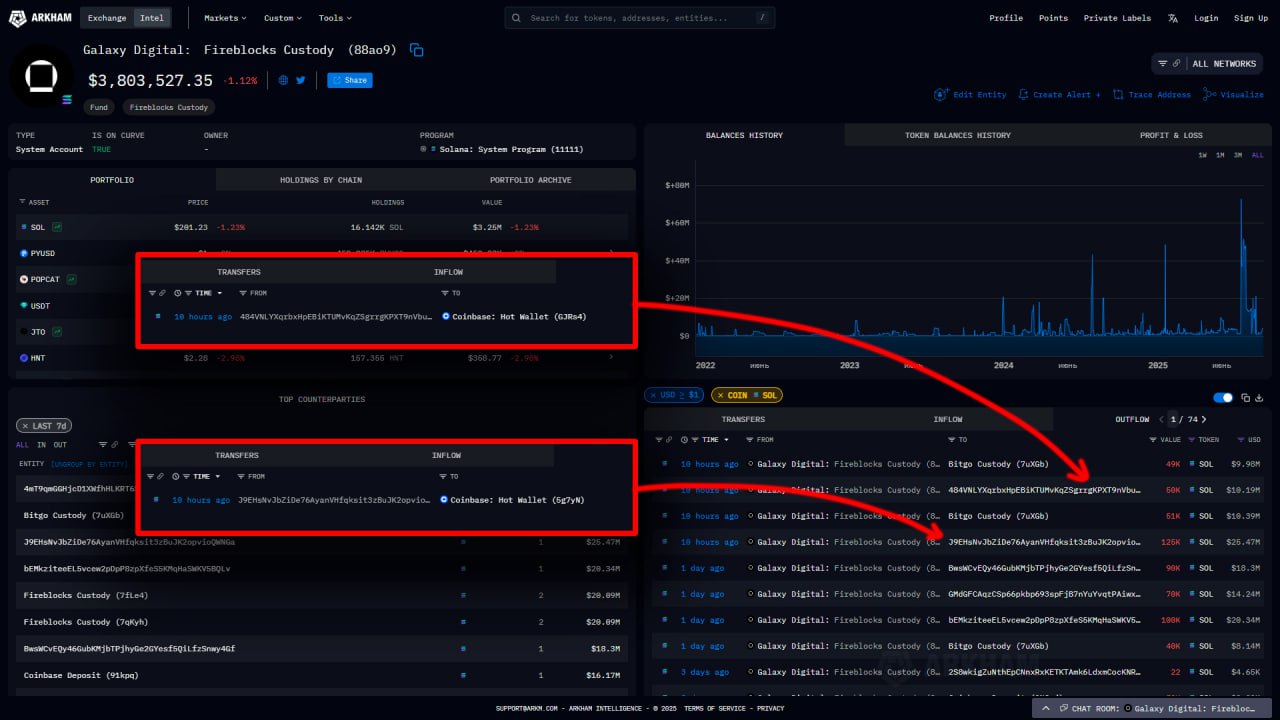Click the ASSET column filter icon

22,202
